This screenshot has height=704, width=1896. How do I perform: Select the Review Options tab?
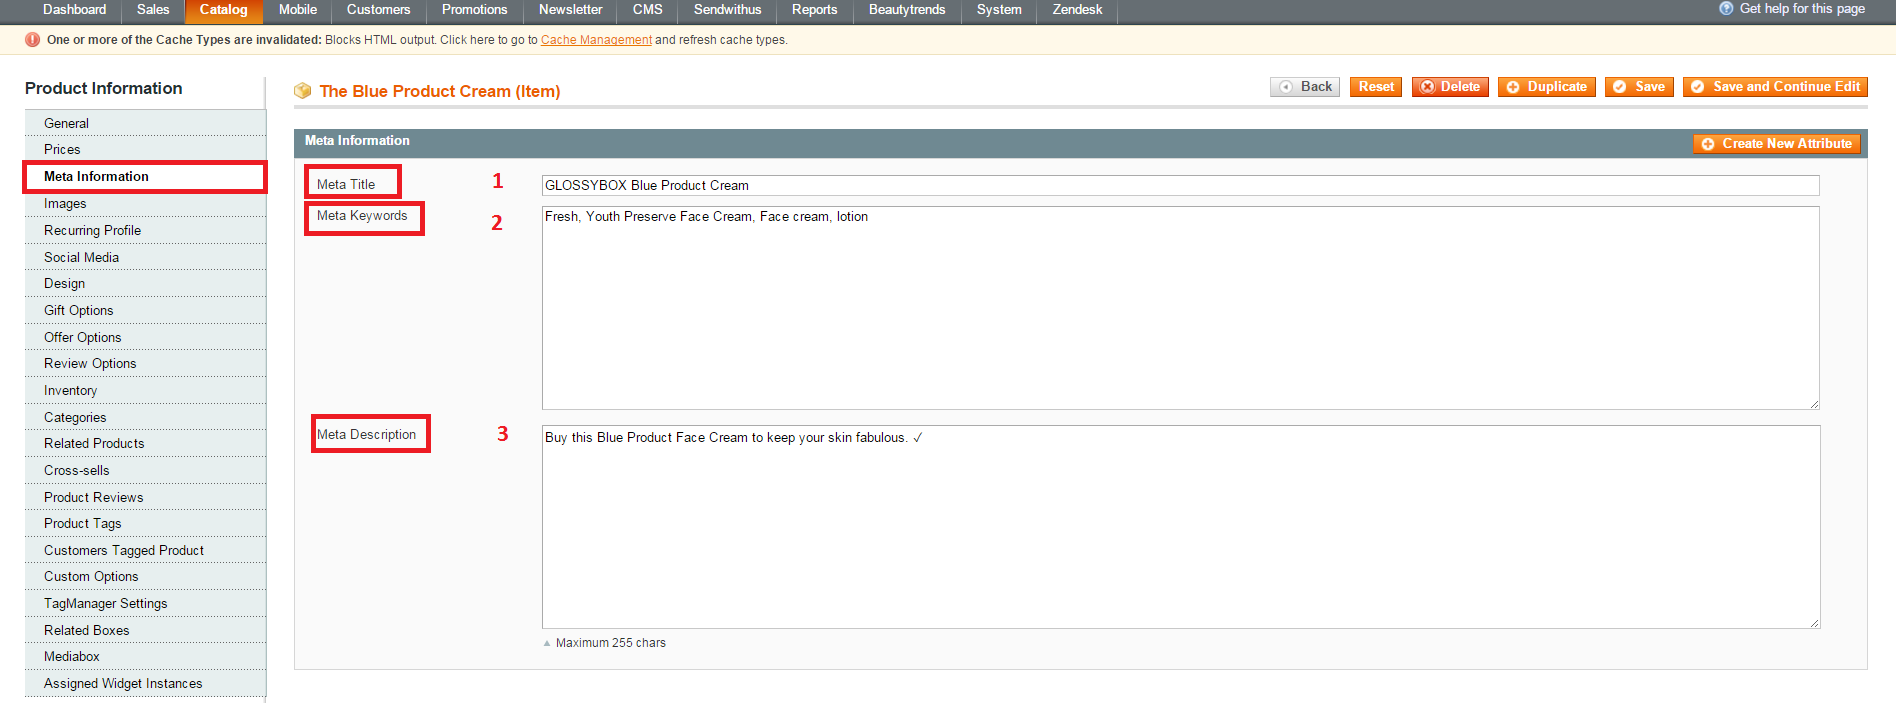point(145,363)
